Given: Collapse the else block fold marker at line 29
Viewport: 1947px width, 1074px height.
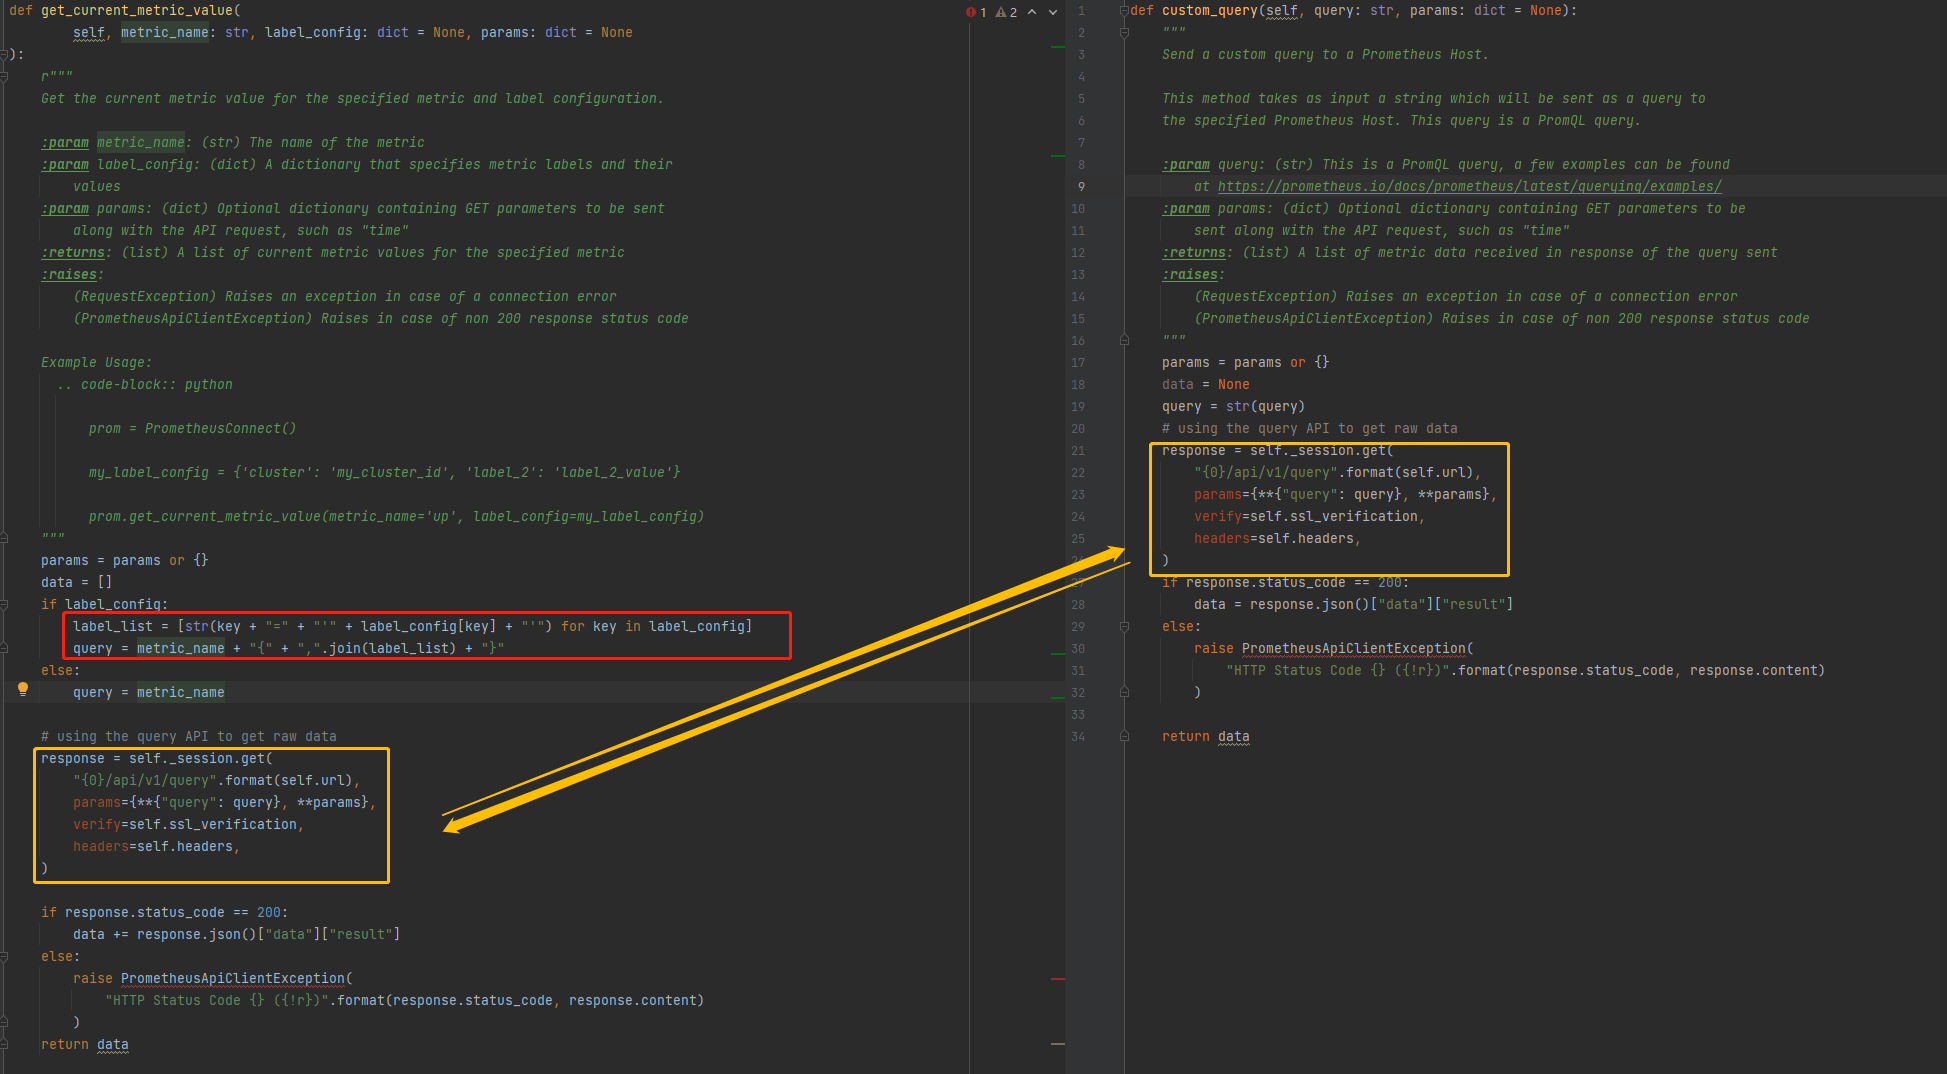Looking at the screenshot, I should coord(1124,626).
